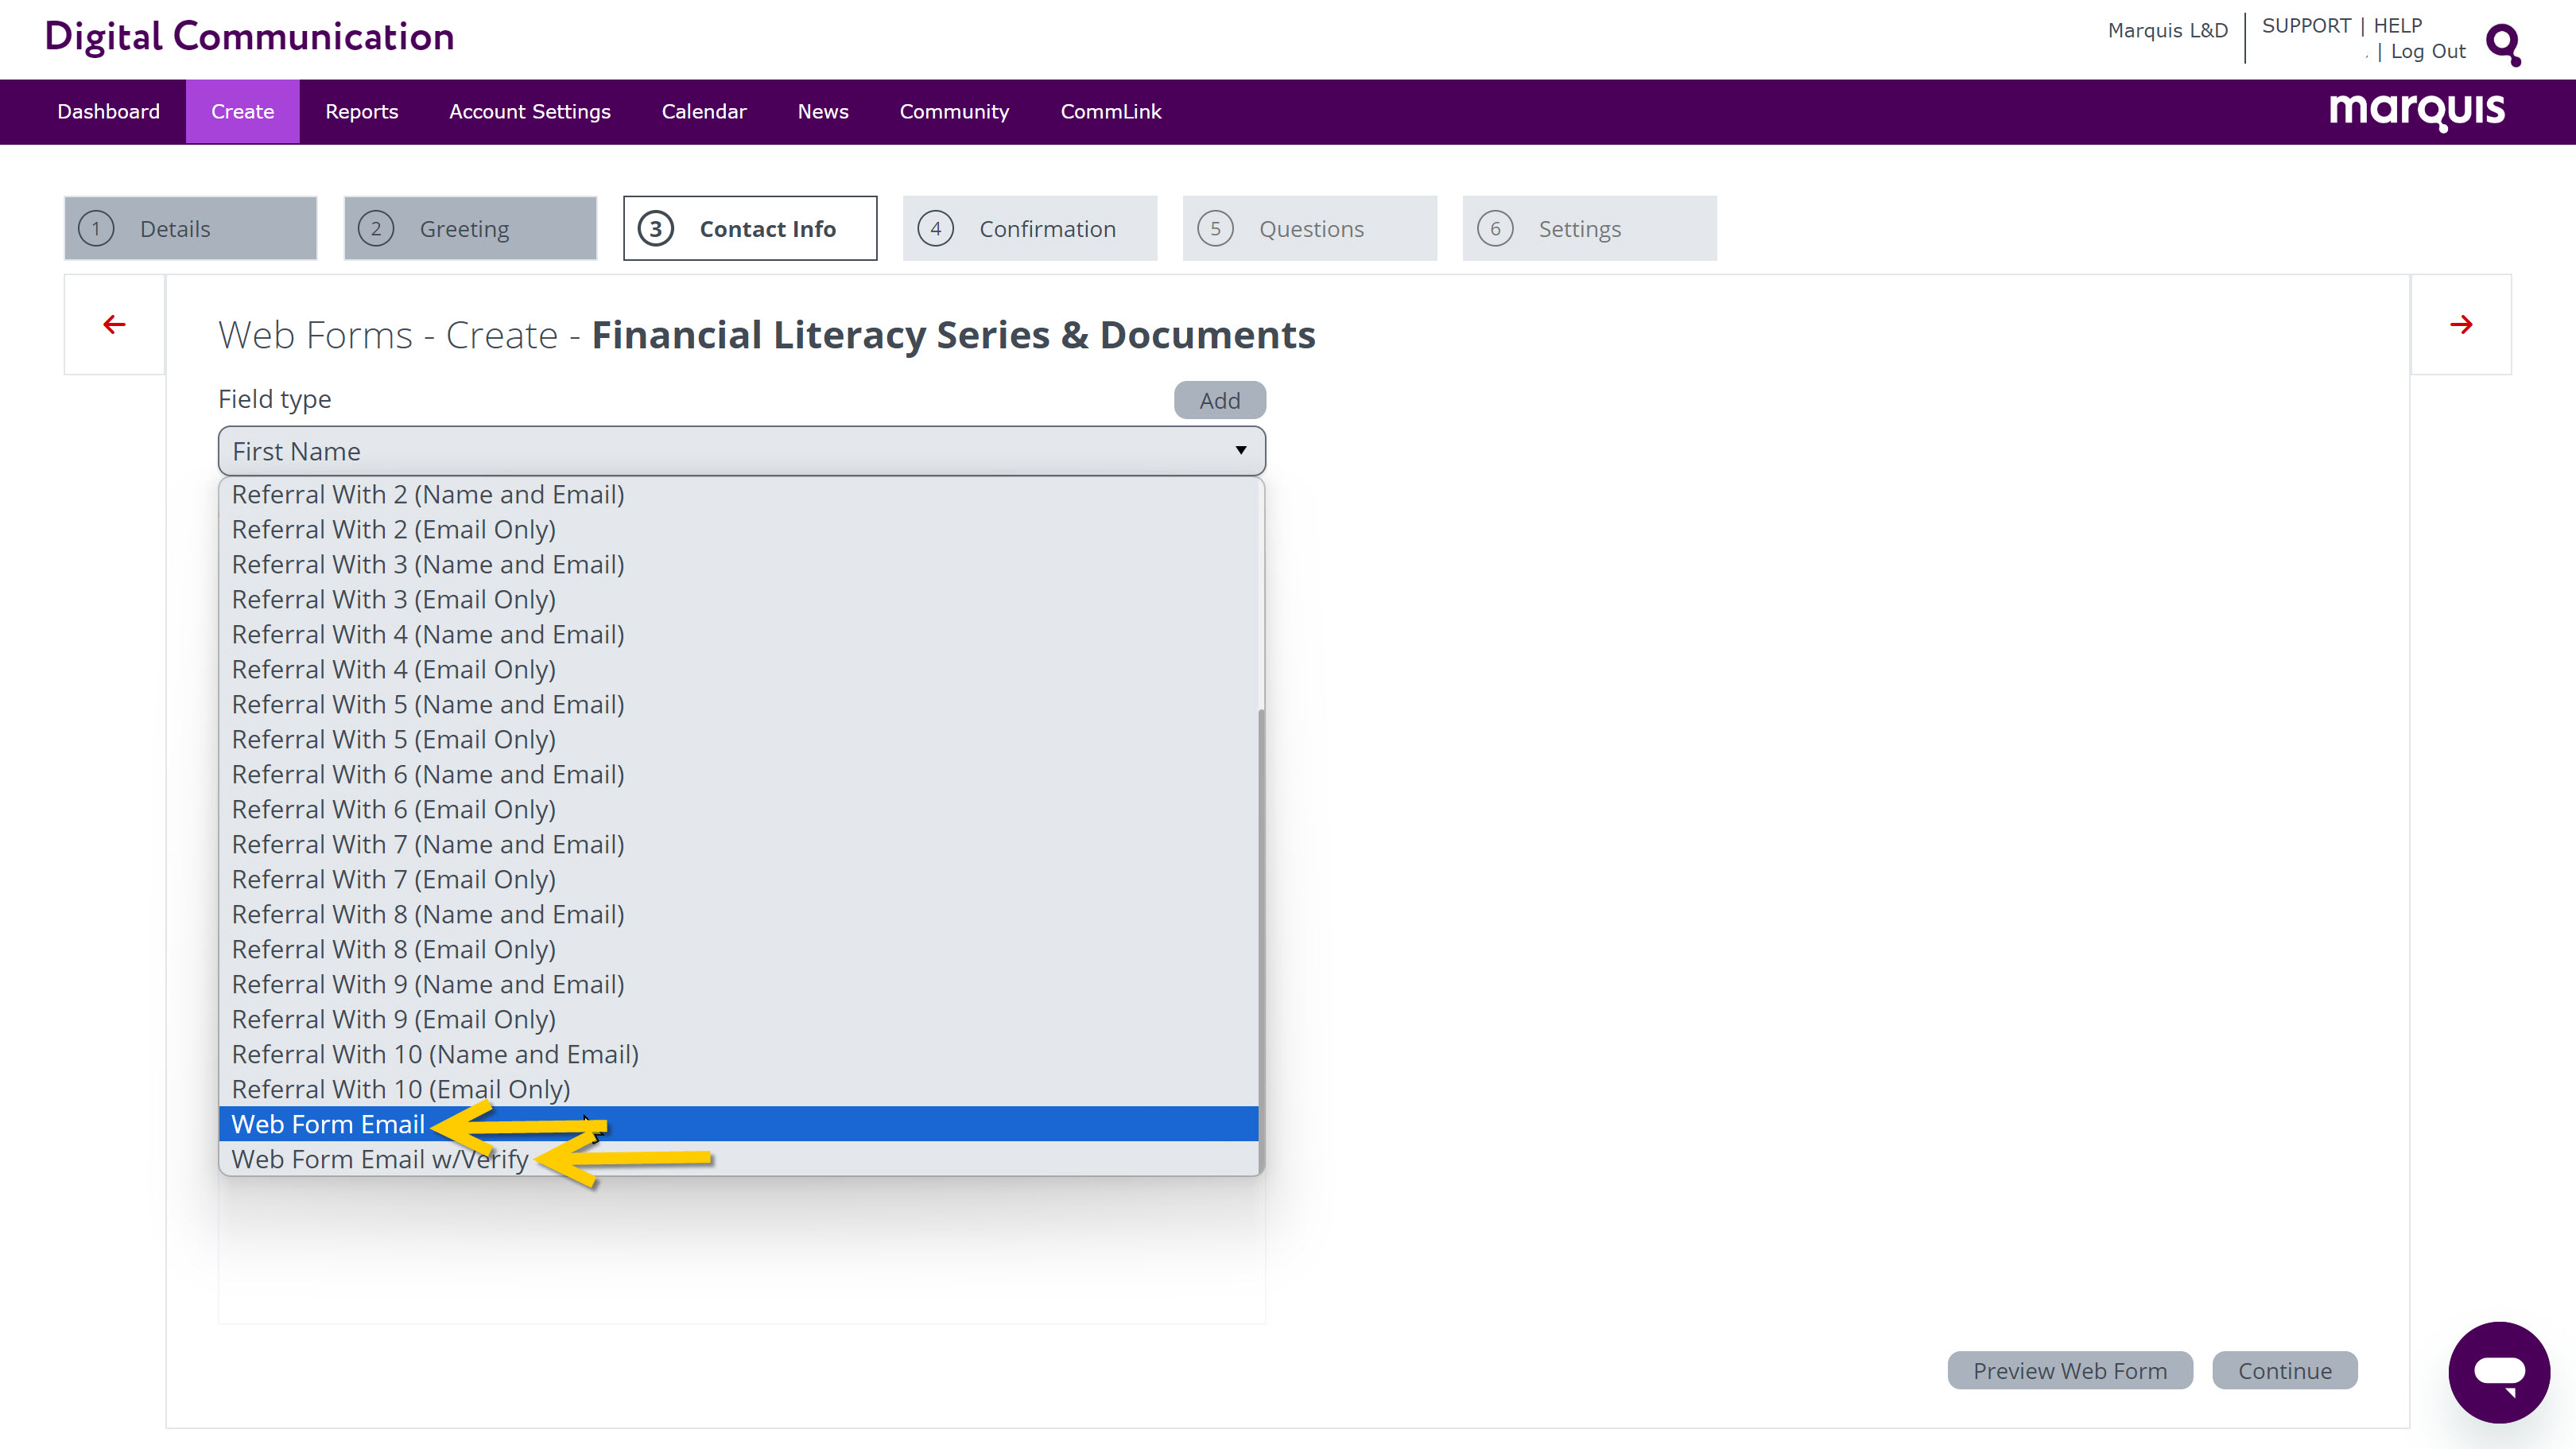Image resolution: width=2576 pixels, height=1449 pixels.
Task: Click the Digital Communication title
Action: coord(249,37)
